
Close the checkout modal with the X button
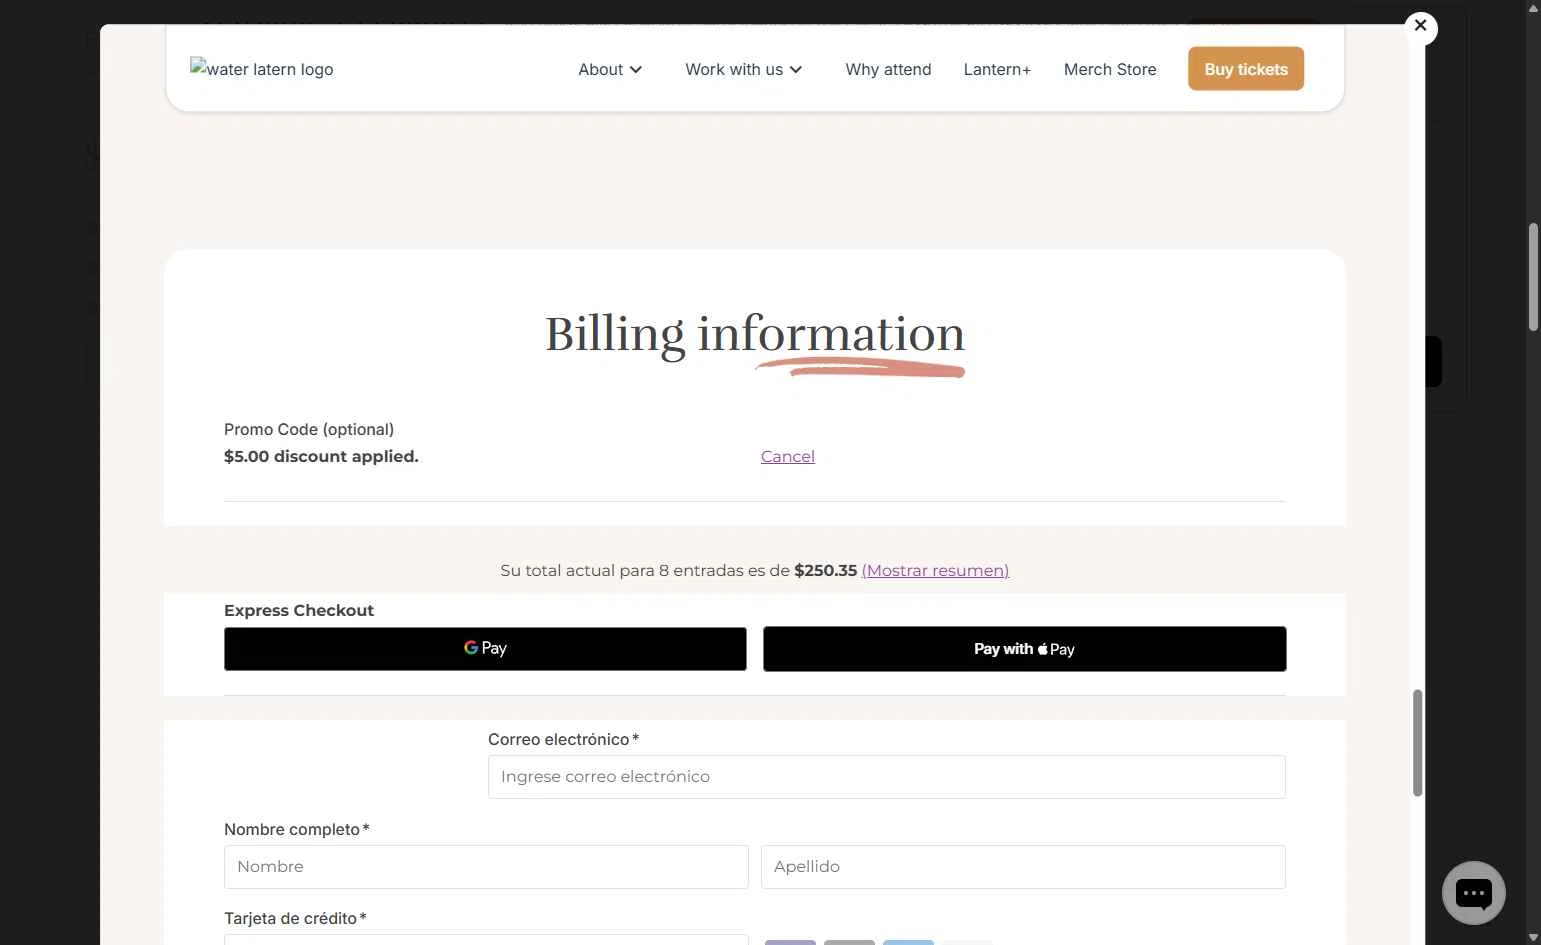[1420, 27]
